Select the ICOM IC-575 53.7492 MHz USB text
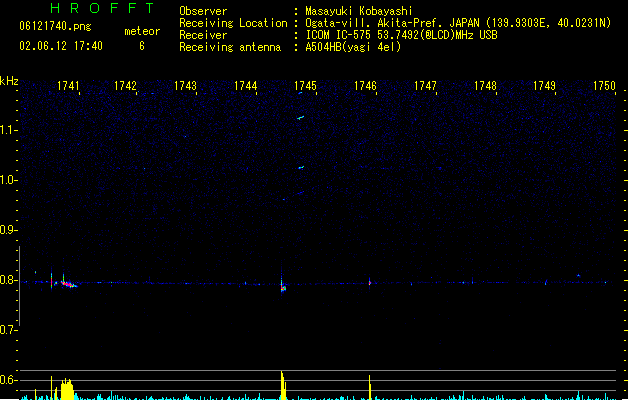This screenshot has height=400, width=629. [x=401, y=35]
